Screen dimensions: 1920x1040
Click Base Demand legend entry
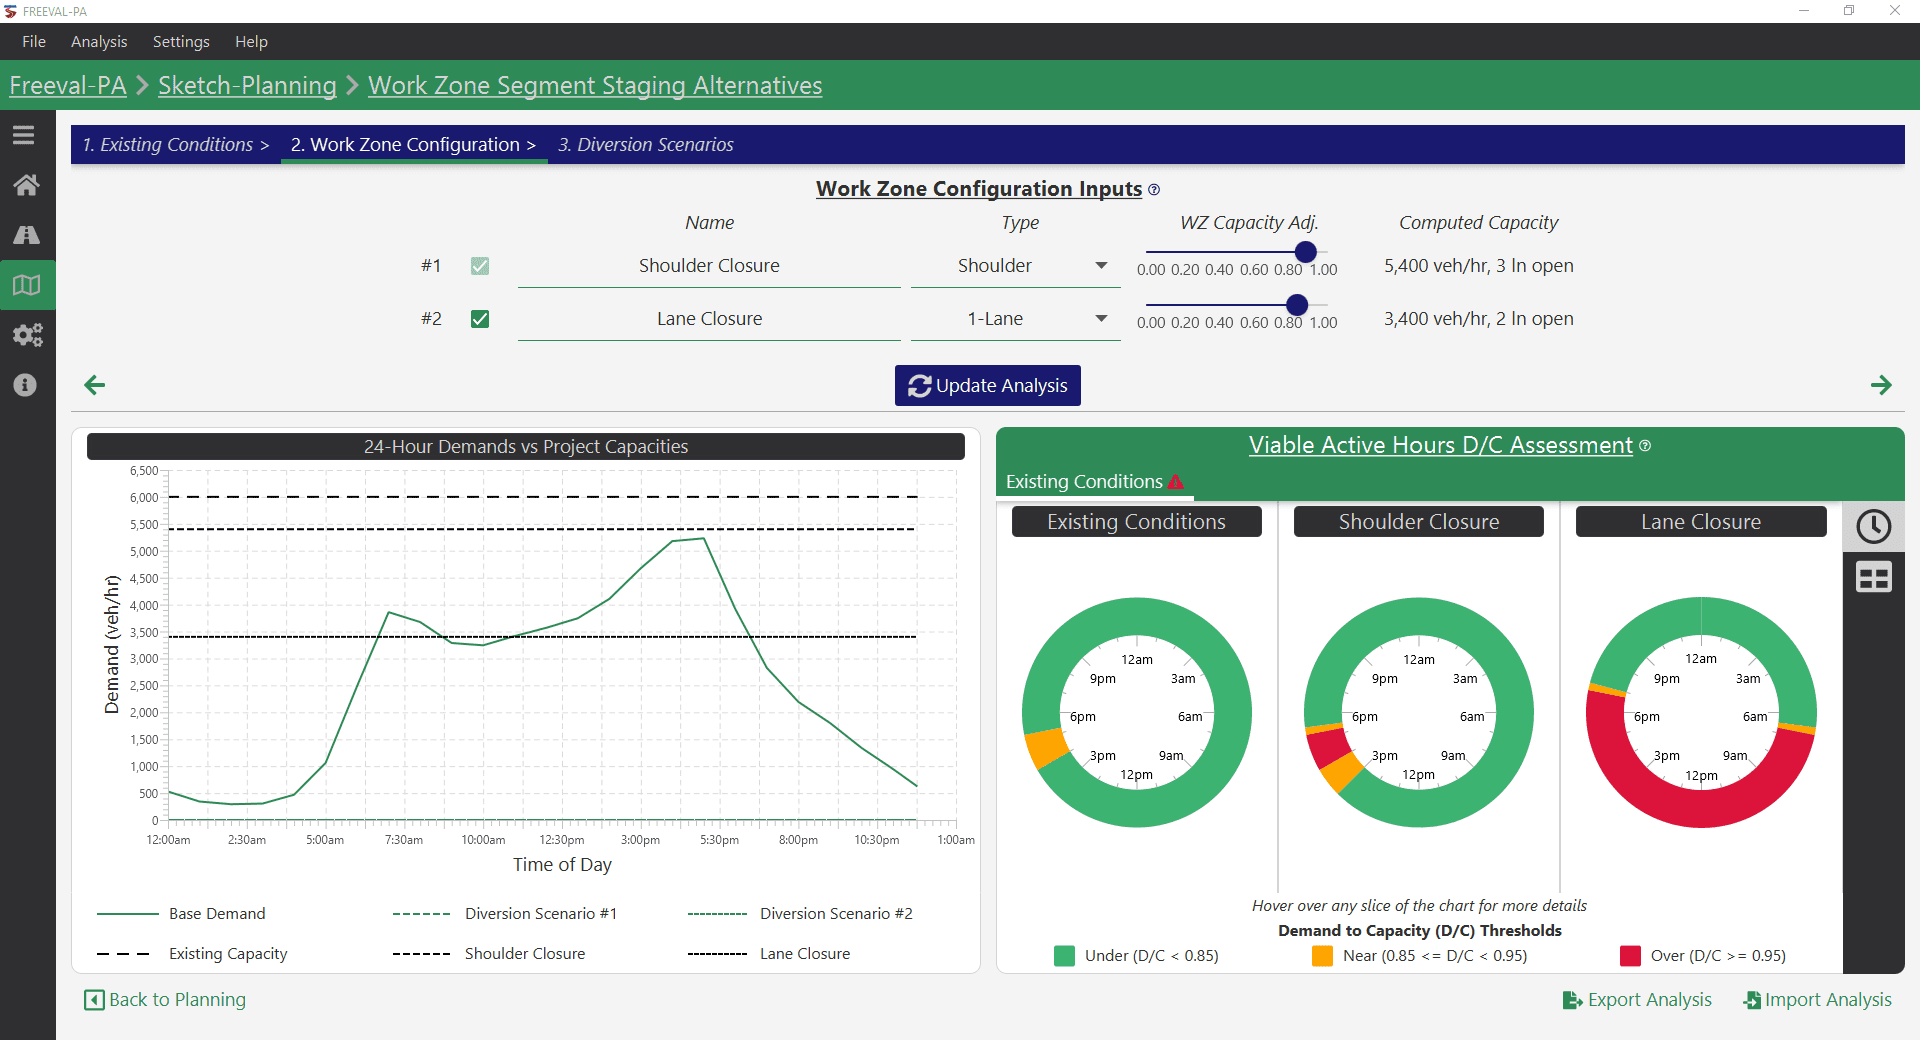click(181, 914)
